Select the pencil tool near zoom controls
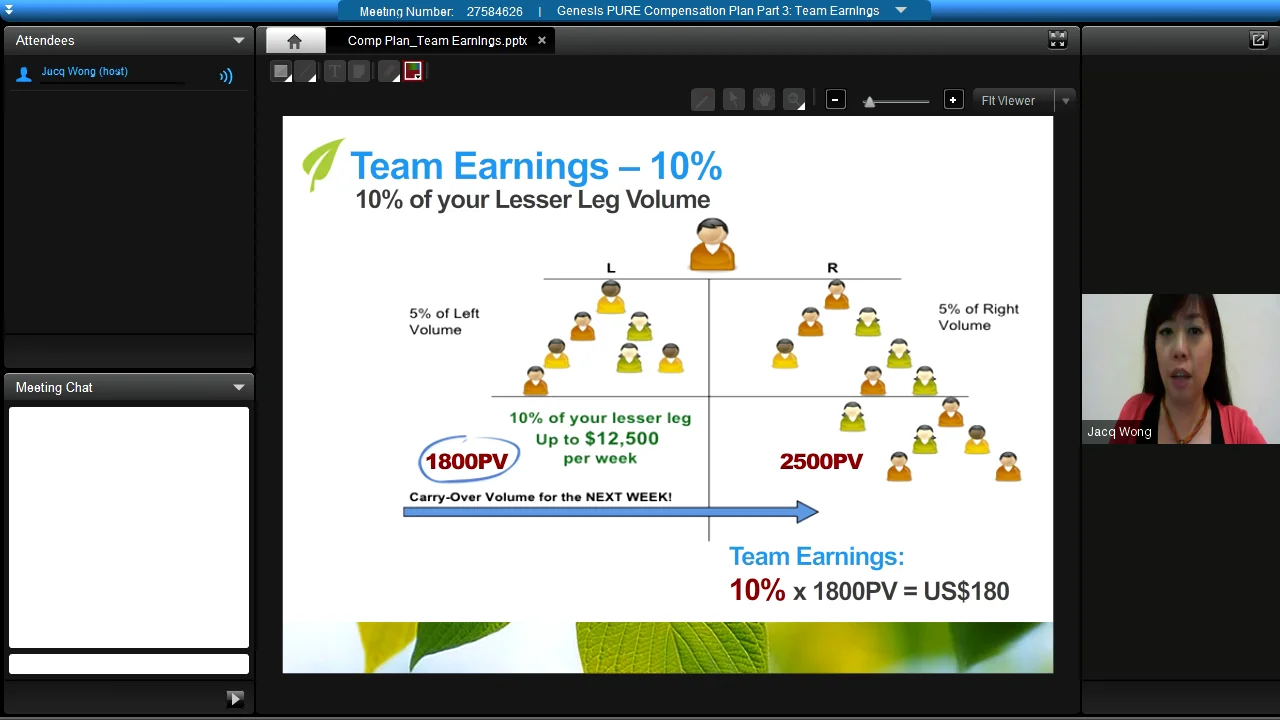Viewport: 1280px width, 720px height. pyautogui.click(x=703, y=100)
